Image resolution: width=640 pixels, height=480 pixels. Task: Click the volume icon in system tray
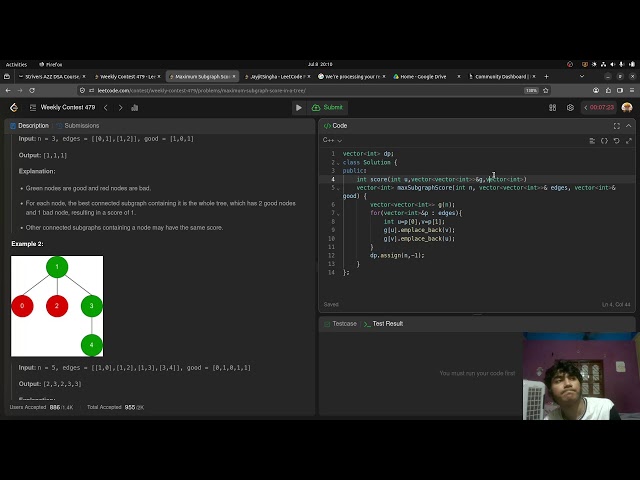tap(613, 64)
